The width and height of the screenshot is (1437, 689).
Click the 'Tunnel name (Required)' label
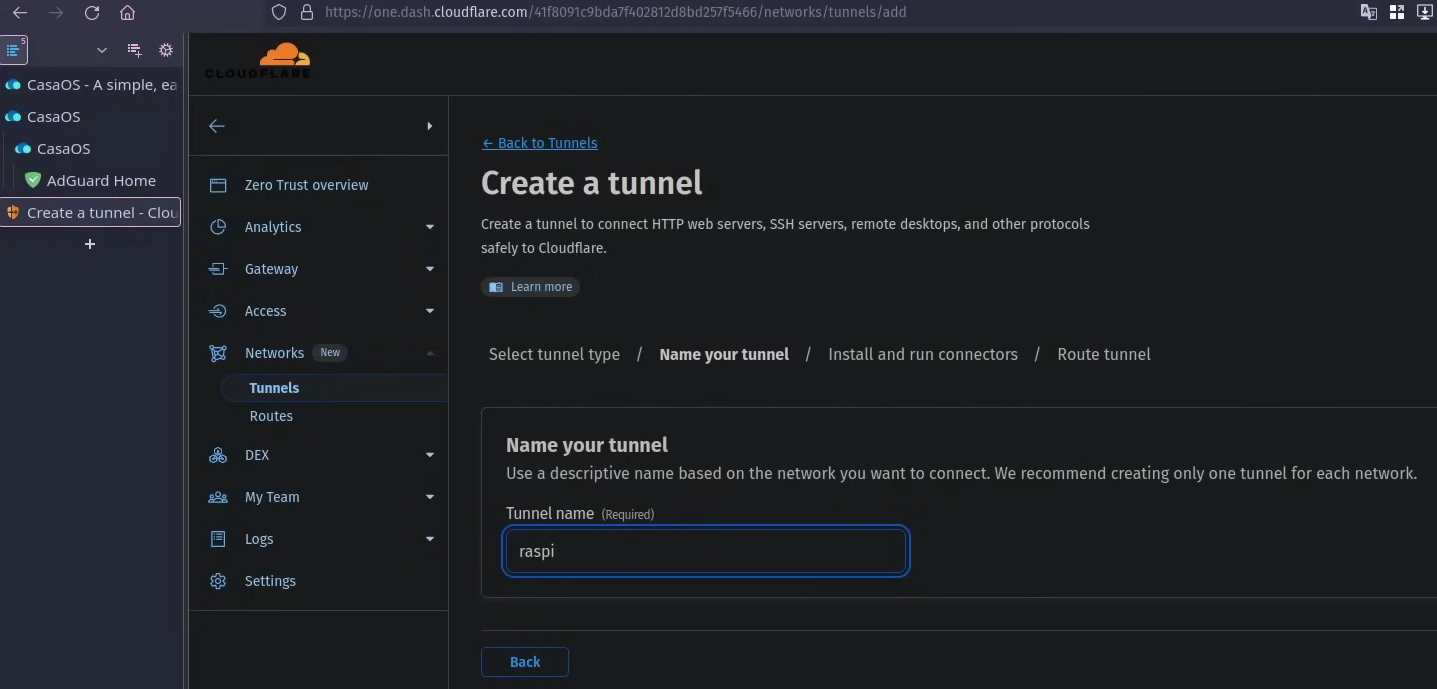(580, 513)
